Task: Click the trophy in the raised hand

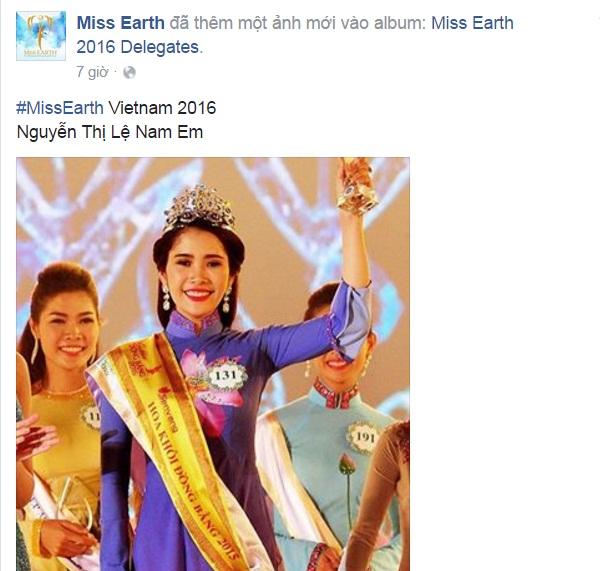Action: (x=357, y=186)
